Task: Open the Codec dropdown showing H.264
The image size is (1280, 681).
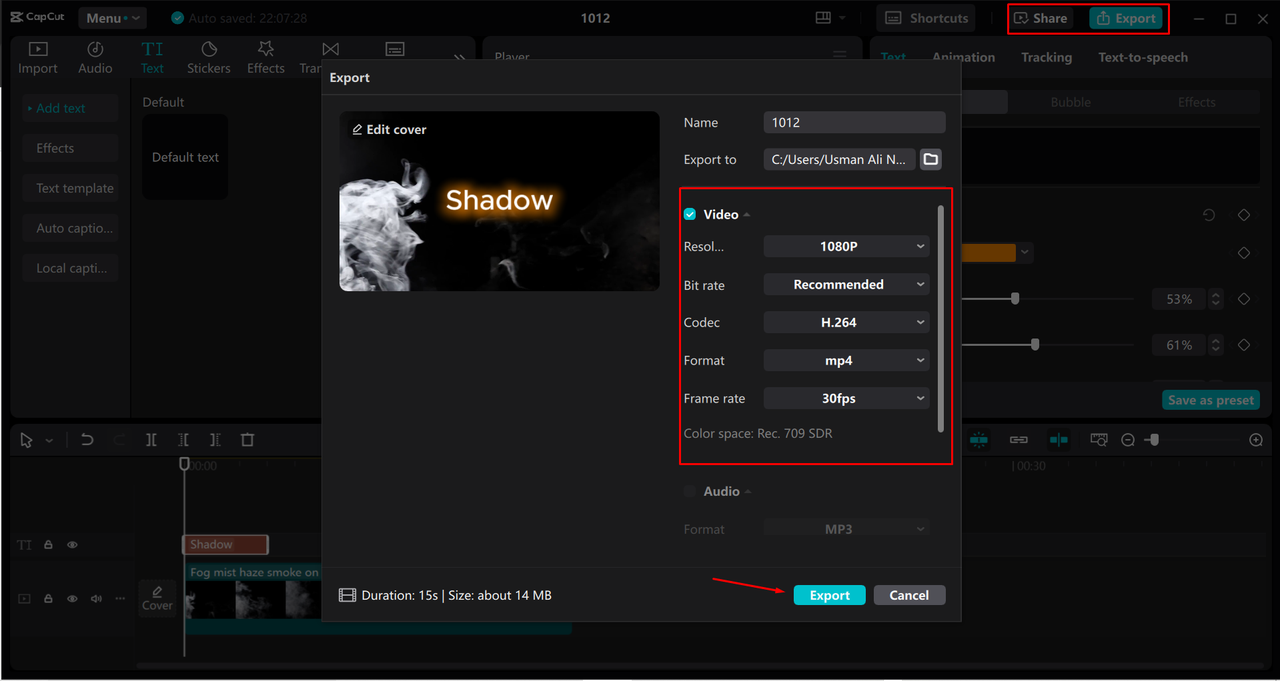Action: 847,323
